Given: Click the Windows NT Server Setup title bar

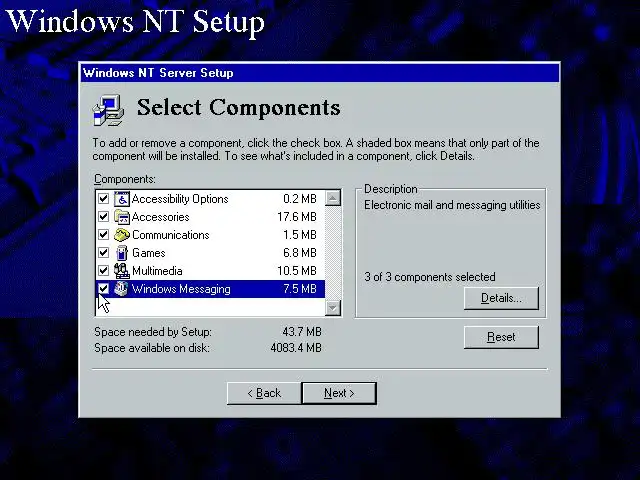Looking at the screenshot, I should 320,73.
